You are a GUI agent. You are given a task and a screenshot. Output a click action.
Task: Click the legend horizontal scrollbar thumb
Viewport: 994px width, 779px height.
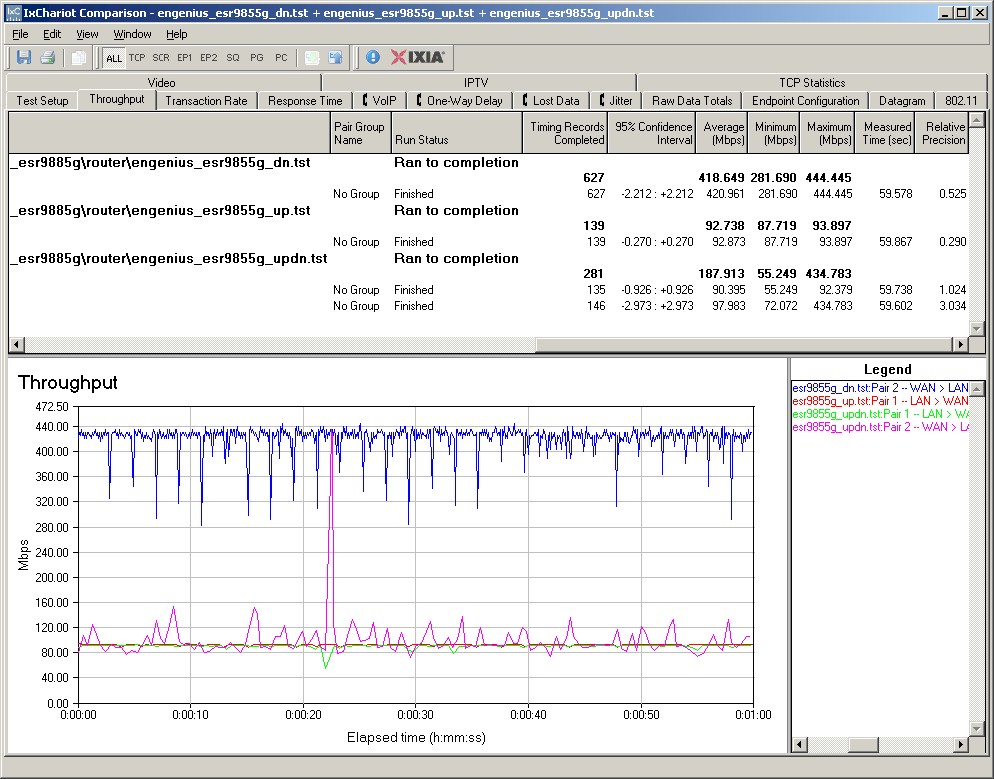[x=865, y=744]
